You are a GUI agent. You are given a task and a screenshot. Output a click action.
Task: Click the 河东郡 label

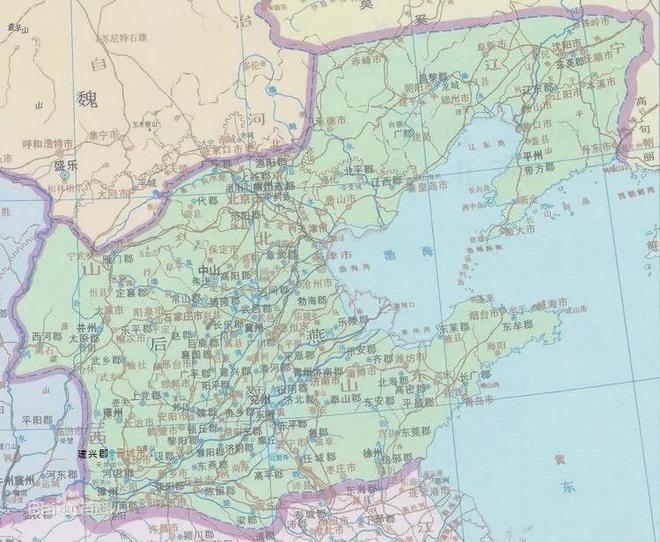[x=63, y=474]
